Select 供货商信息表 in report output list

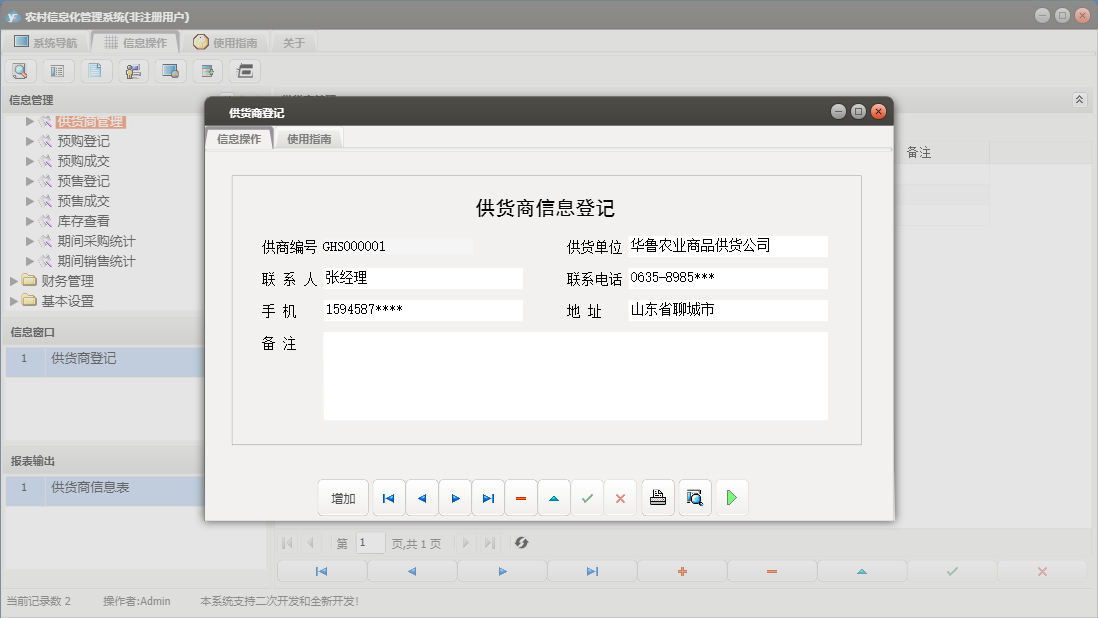(90, 488)
